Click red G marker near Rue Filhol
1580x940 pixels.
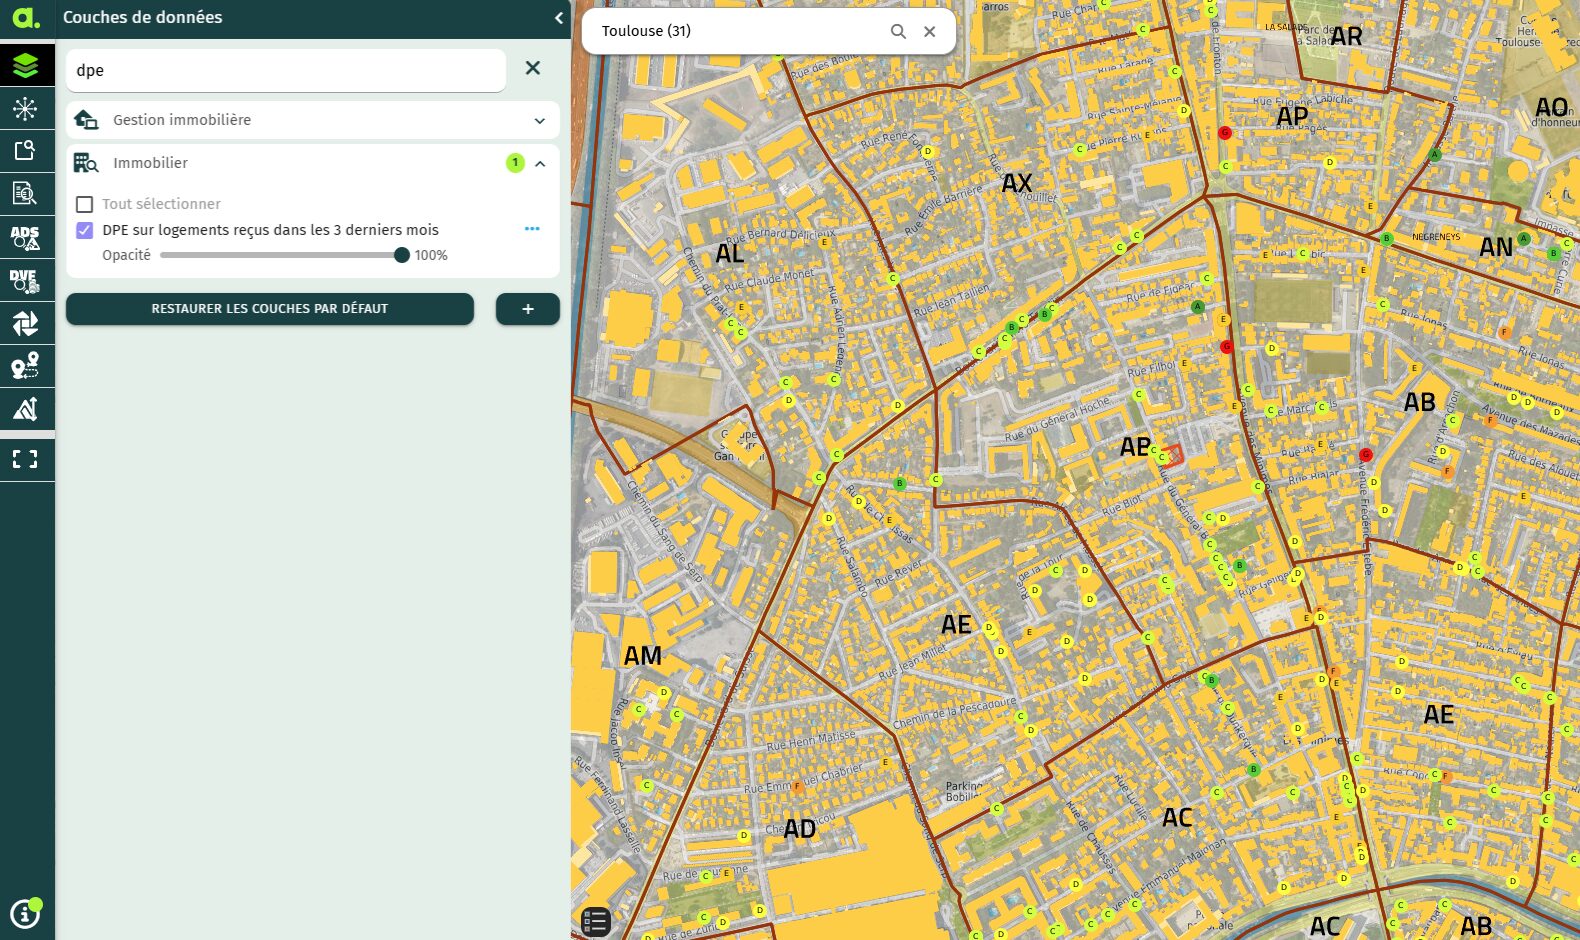click(x=1227, y=347)
